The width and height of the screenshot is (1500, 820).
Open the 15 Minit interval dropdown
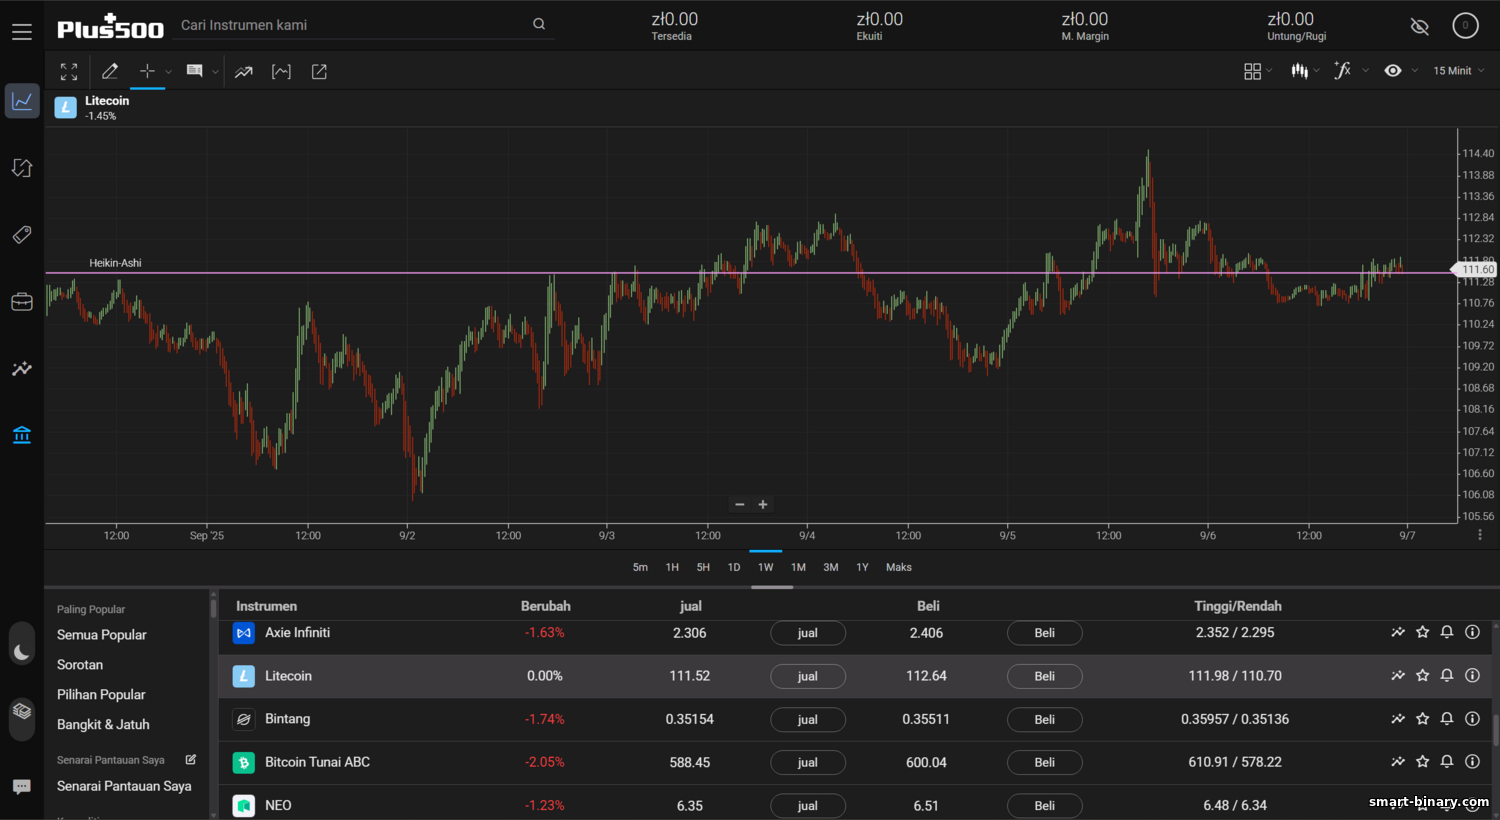[1458, 71]
